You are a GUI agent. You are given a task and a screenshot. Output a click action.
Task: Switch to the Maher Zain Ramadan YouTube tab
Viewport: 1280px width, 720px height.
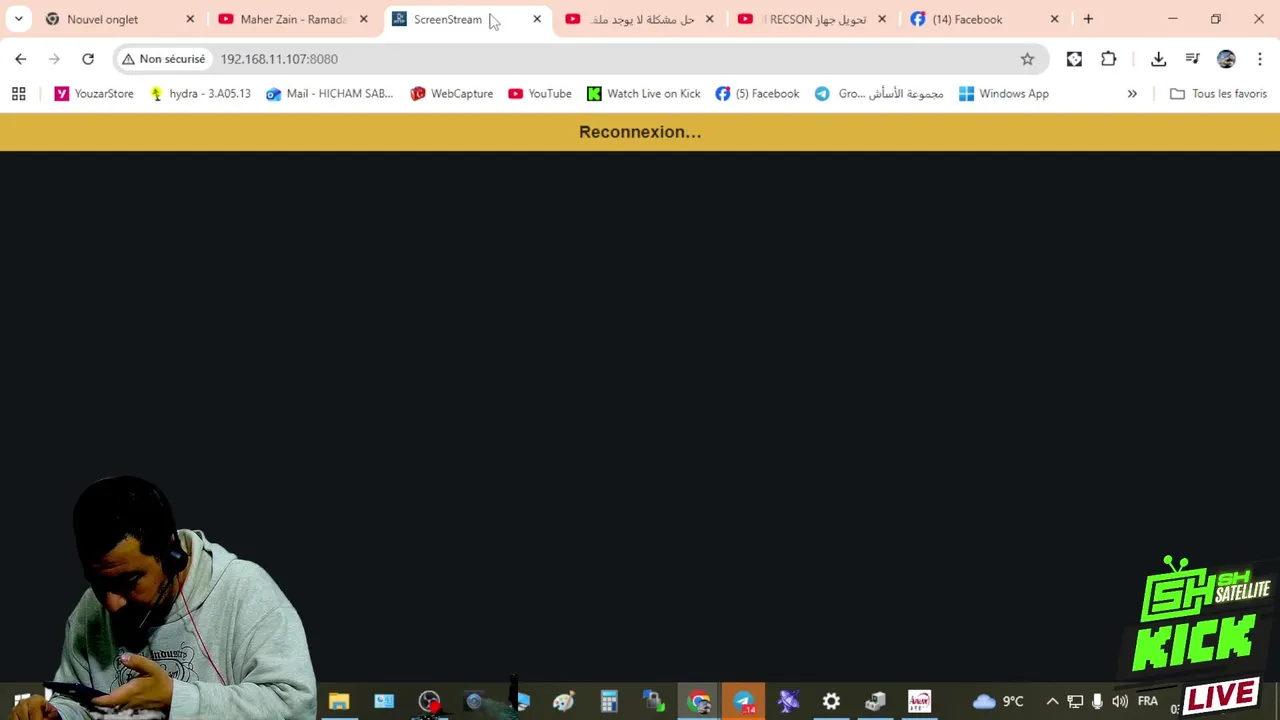[293, 19]
